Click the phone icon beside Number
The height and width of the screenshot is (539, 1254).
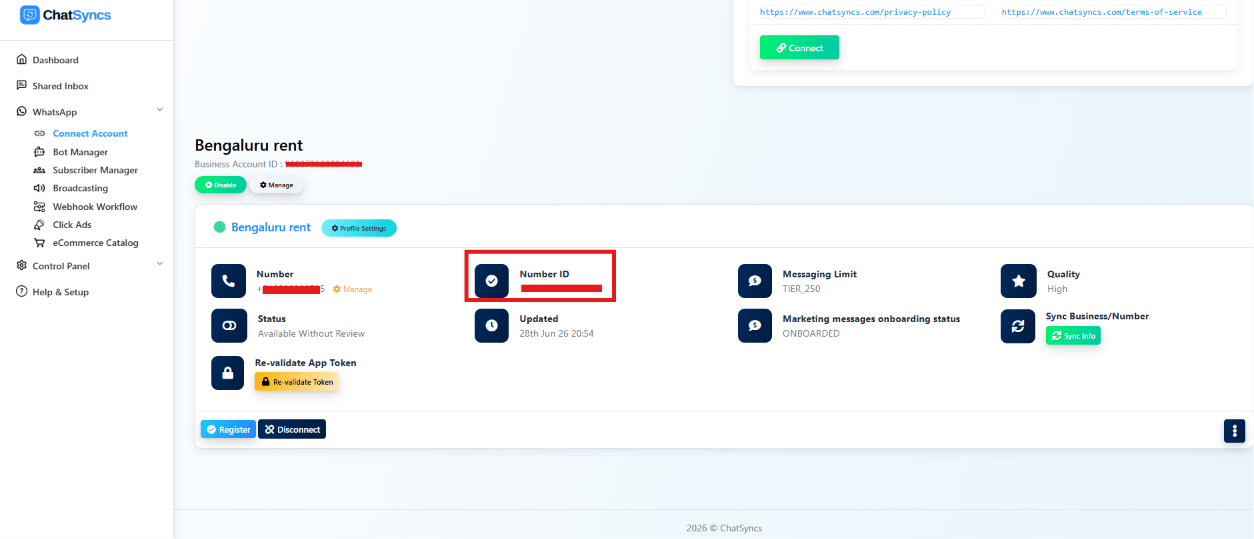228,281
